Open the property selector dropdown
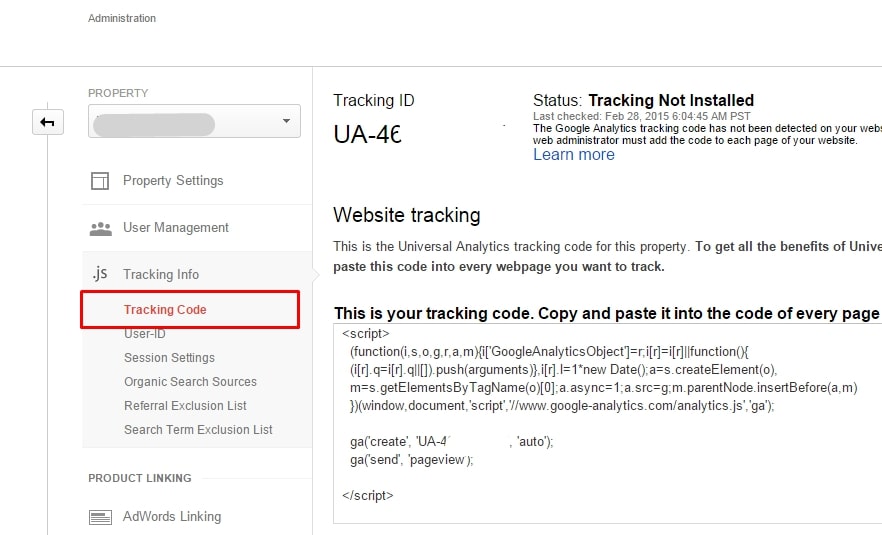 pos(194,122)
